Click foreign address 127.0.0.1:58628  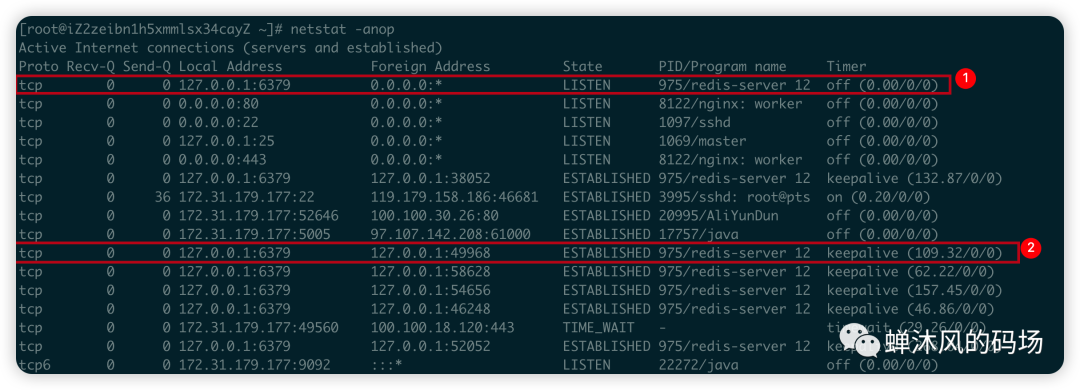point(430,271)
